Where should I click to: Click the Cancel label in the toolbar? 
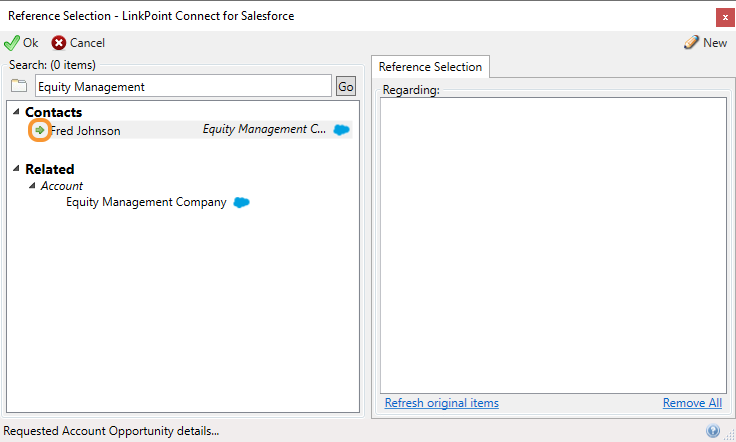coord(87,43)
